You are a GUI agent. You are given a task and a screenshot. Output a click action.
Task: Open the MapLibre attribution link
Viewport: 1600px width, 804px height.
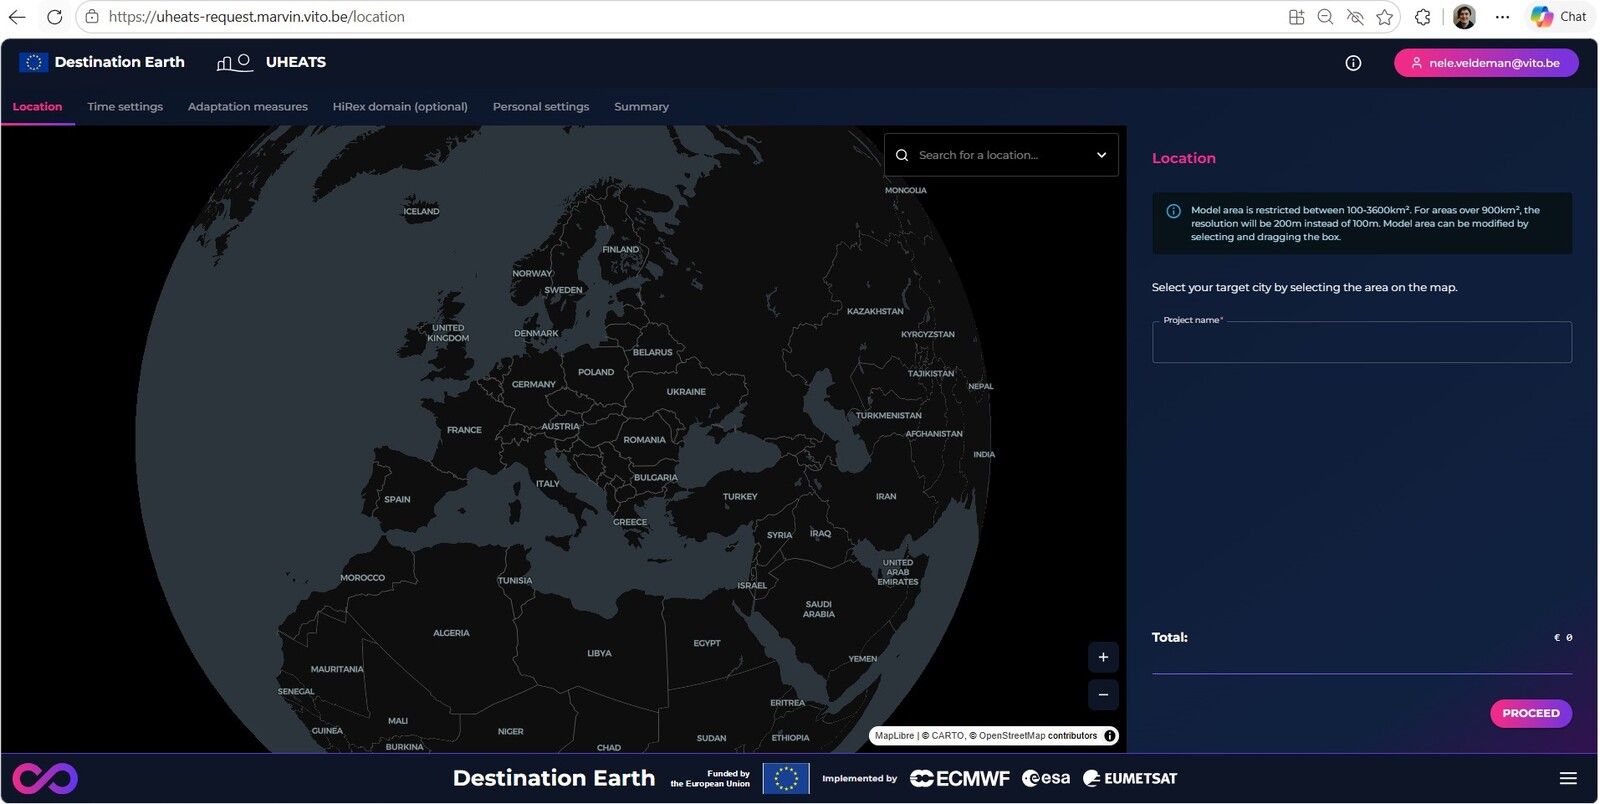895,736
